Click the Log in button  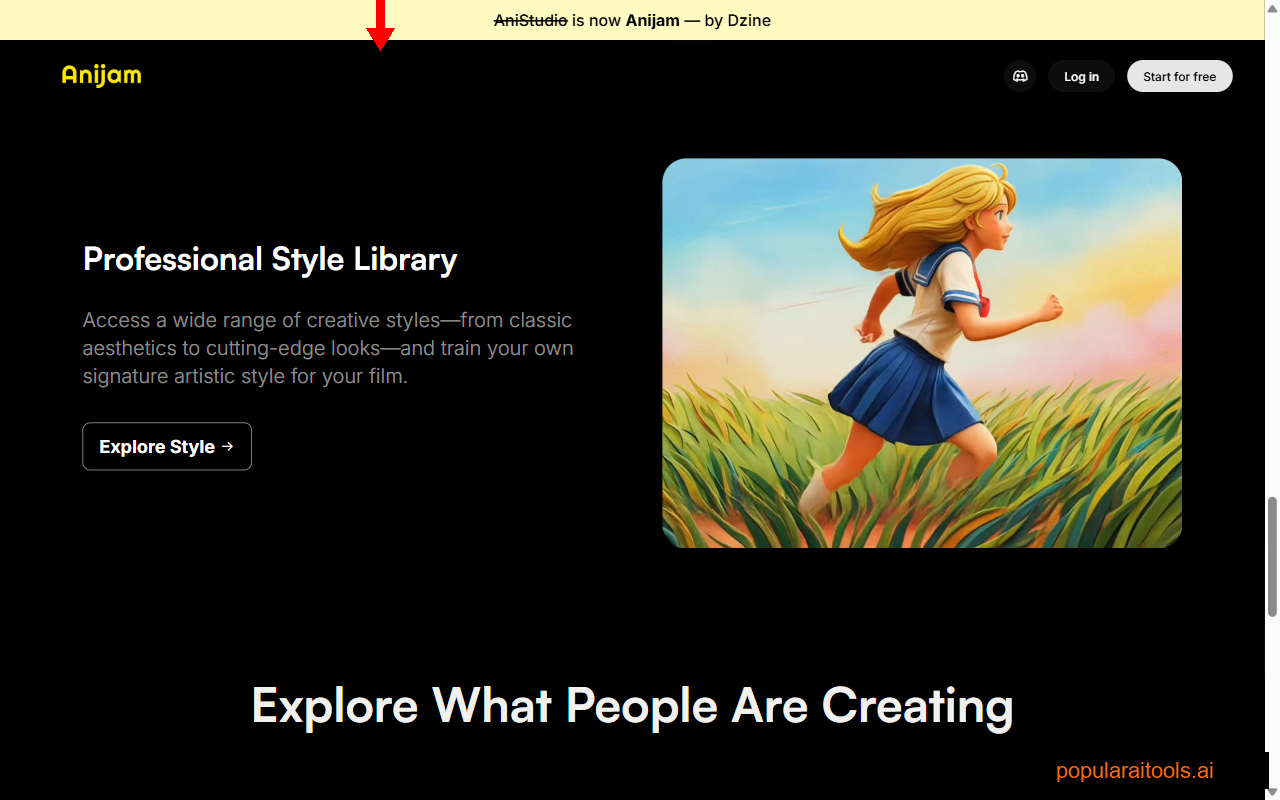[x=1081, y=76]
